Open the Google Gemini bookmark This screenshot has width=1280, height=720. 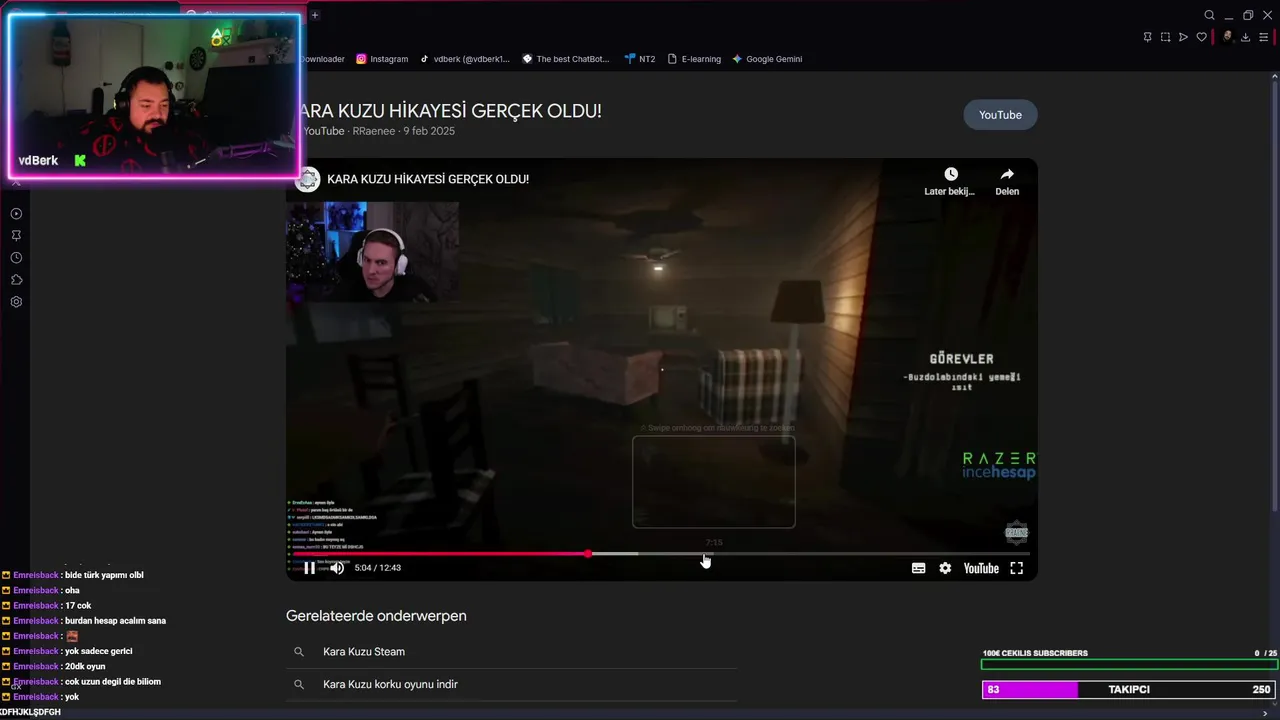[767, 59]
